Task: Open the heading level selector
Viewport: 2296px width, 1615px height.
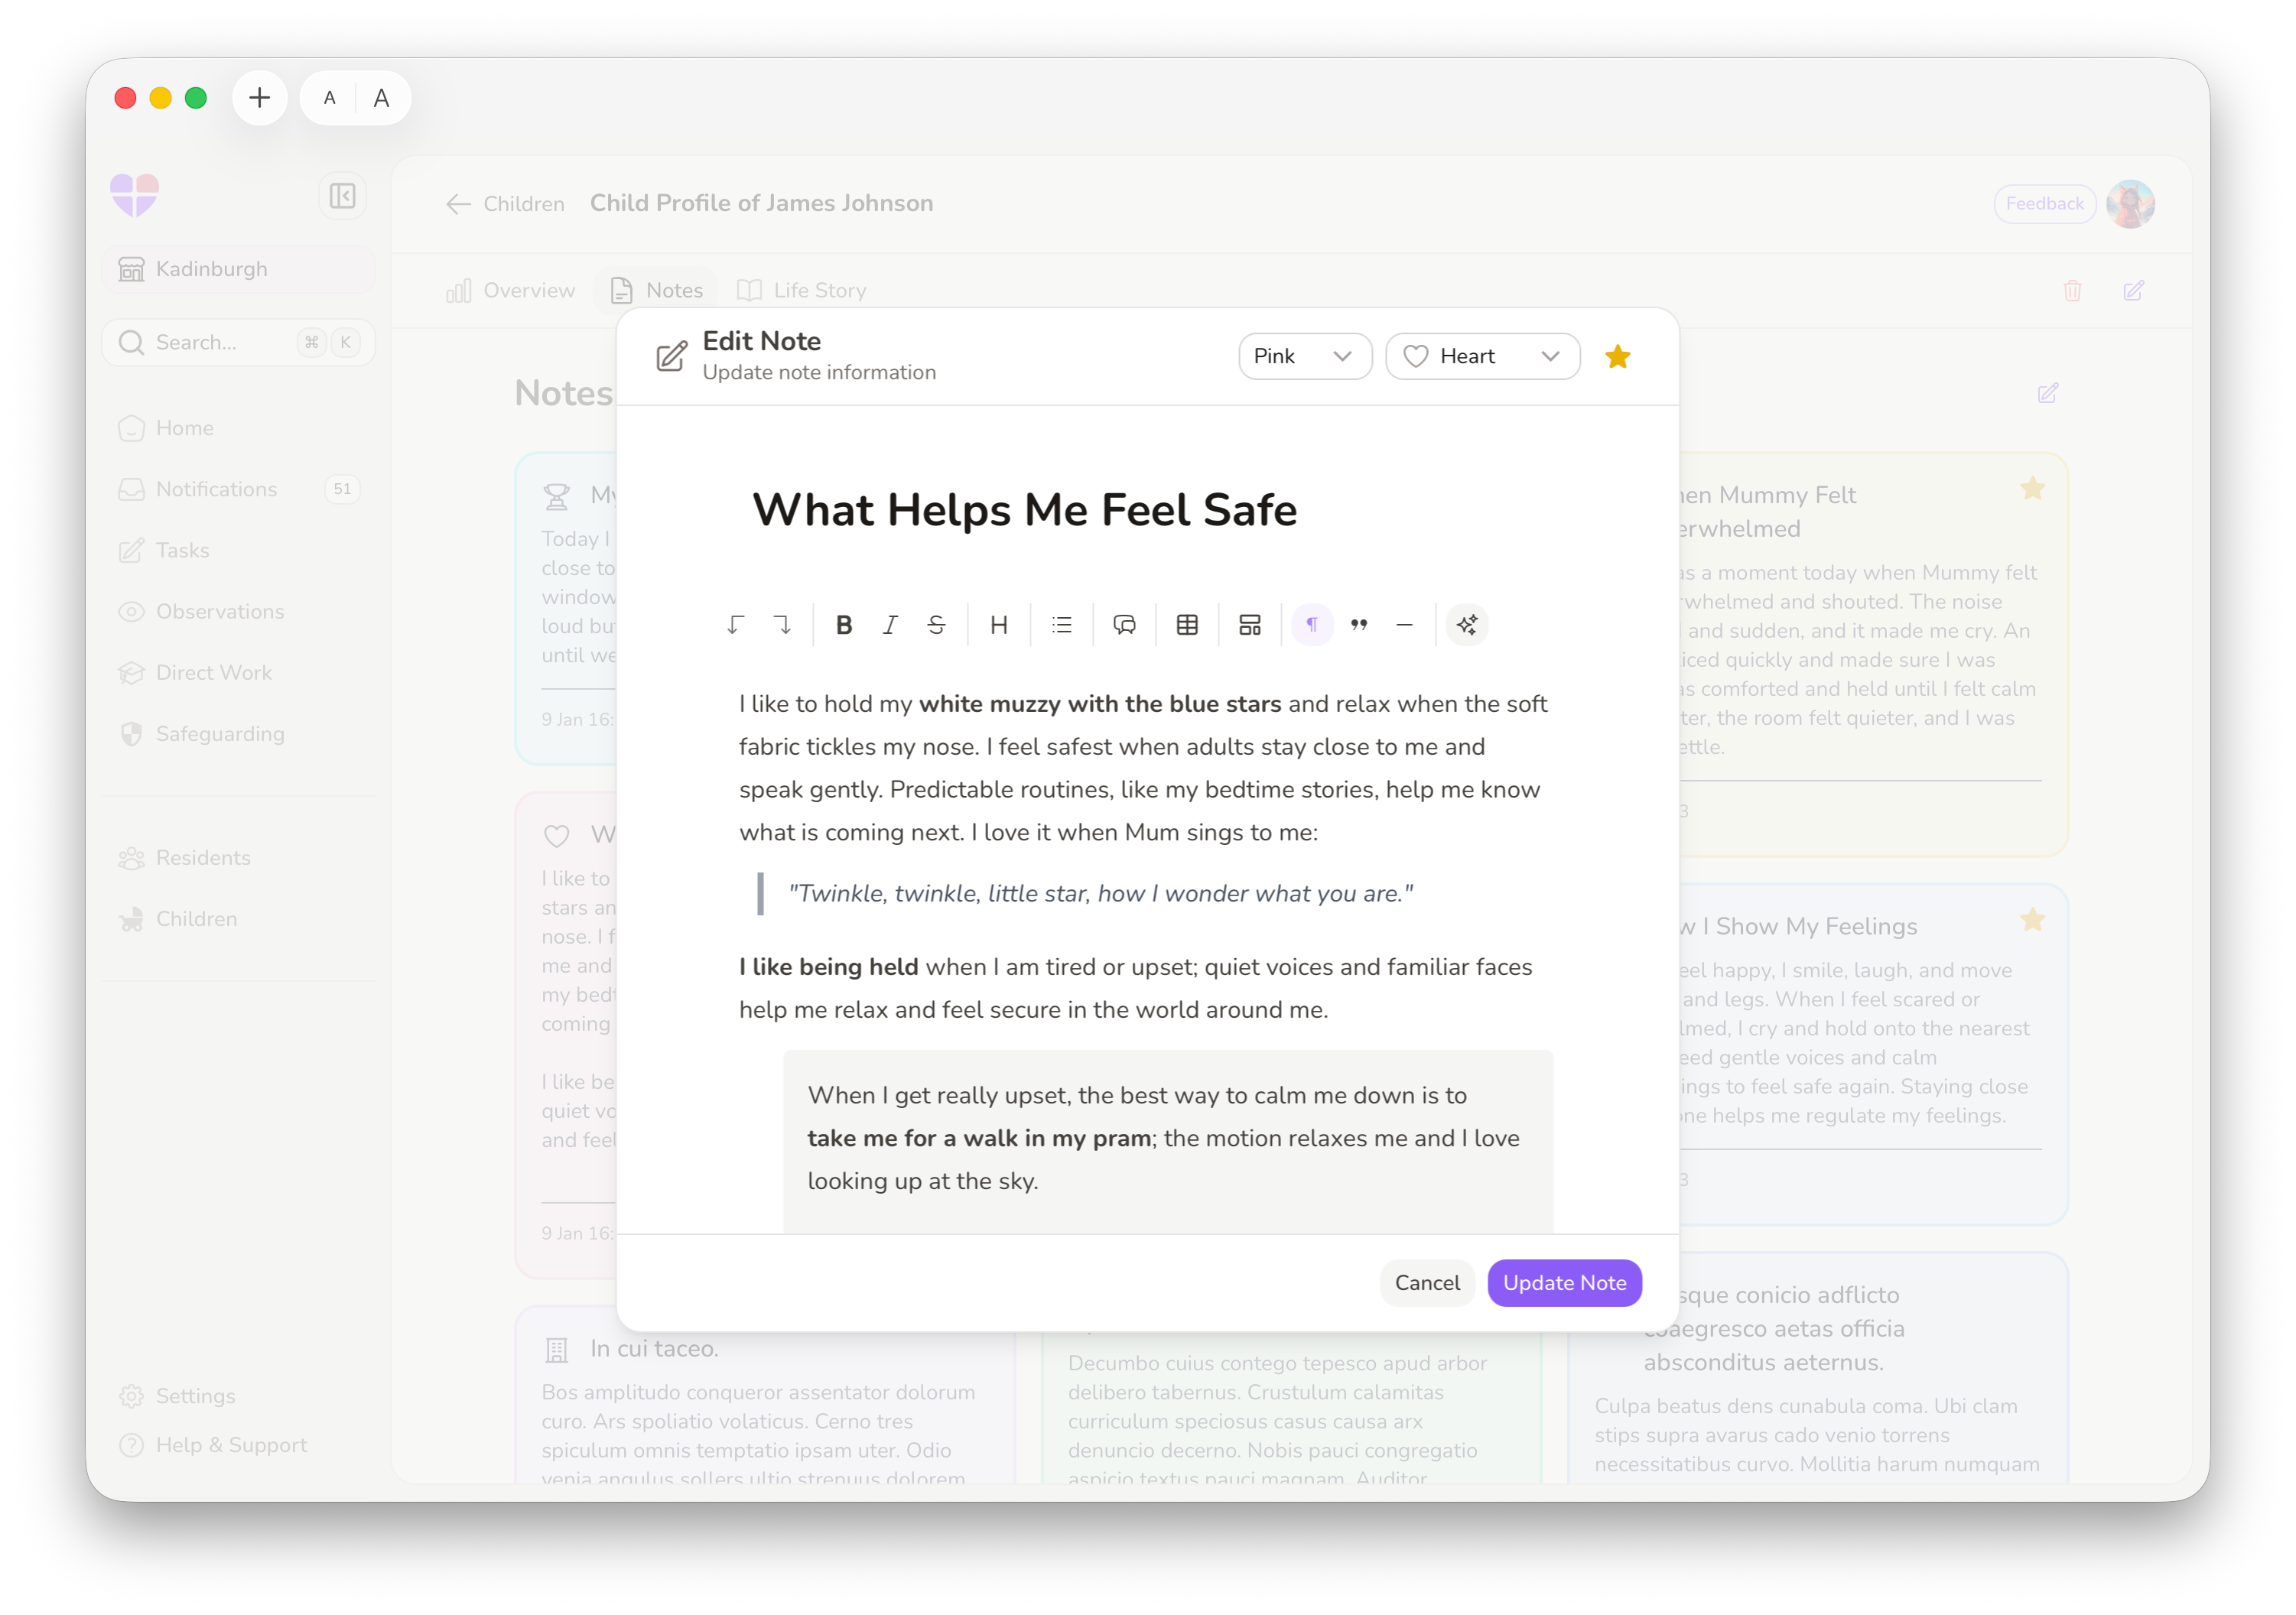Action: (998, 625)
